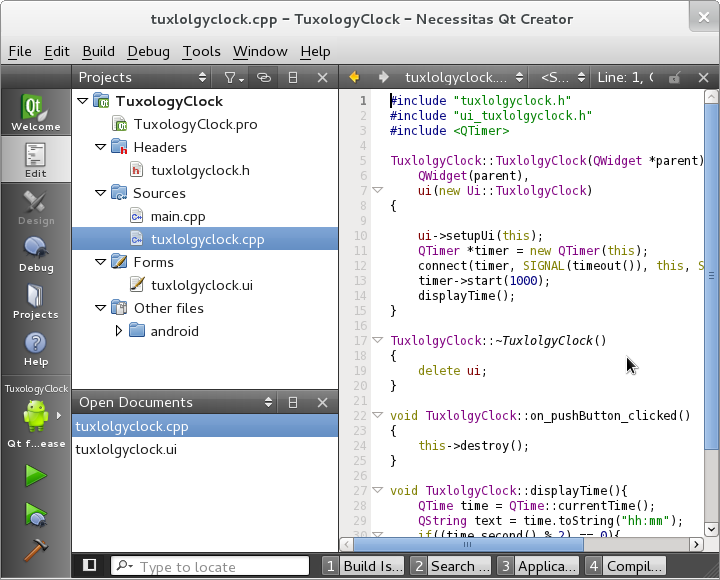The width and height of the screenshot is (720, 580).
Task: Open the Help menu in the menu bar
Action: click(315, 51)
